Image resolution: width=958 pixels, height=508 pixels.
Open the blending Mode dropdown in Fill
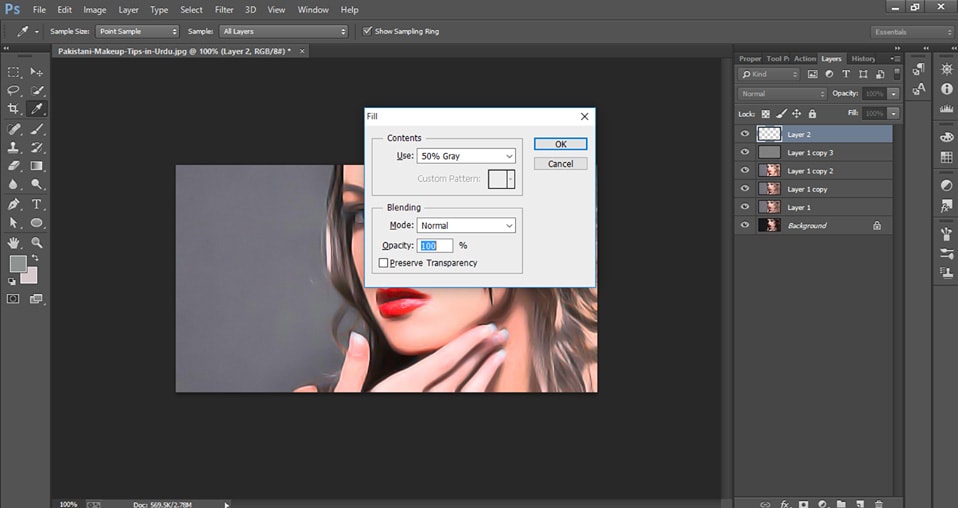(x=466, y=226)
